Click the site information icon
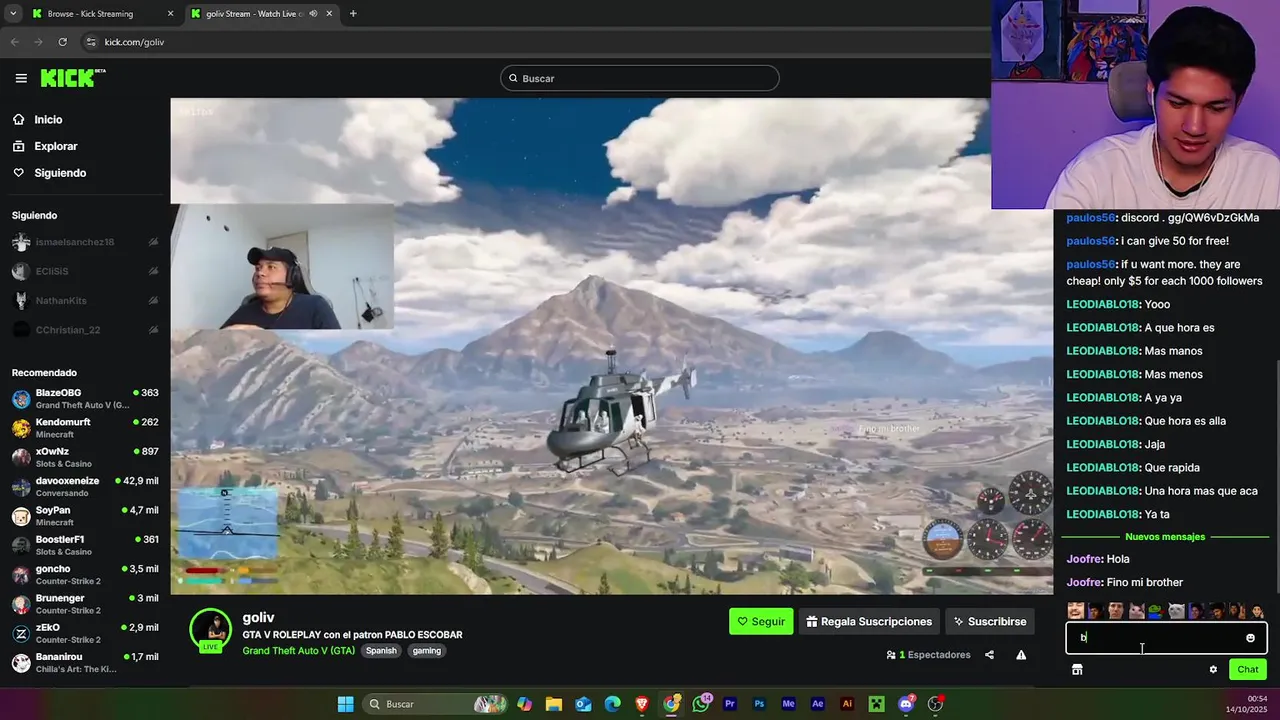The image size is (1280, 720). pyautogui.click(x=91, y=42)
